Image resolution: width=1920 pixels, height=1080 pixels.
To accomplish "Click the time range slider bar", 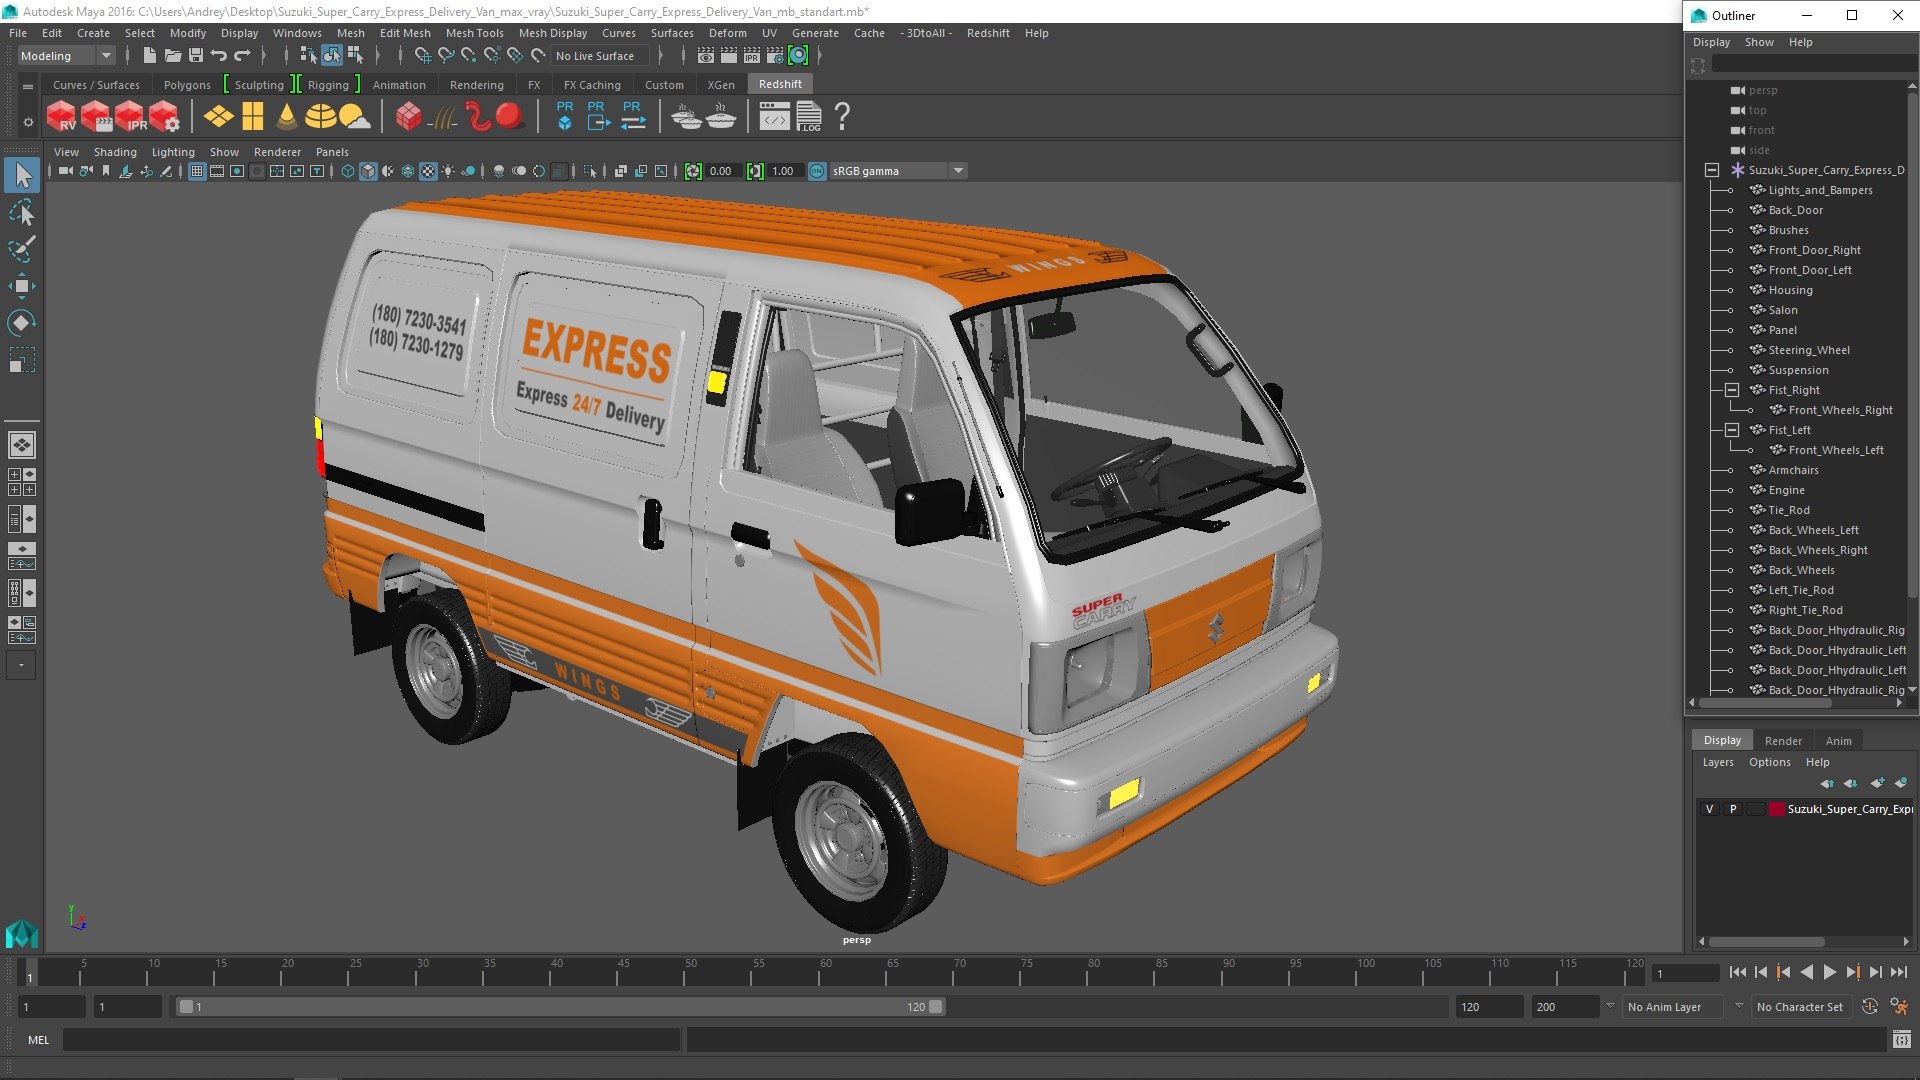I will pyautogui.click(x=560, y=1007).
